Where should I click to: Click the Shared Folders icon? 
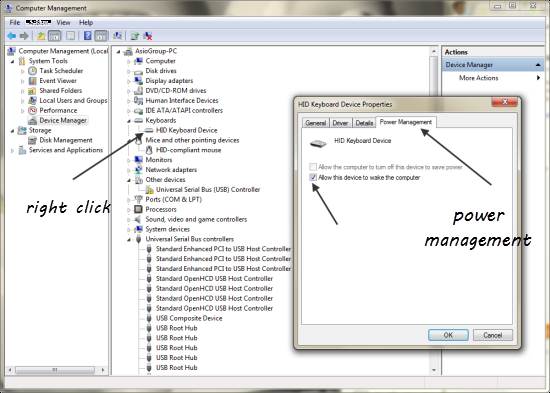[32, 91]
